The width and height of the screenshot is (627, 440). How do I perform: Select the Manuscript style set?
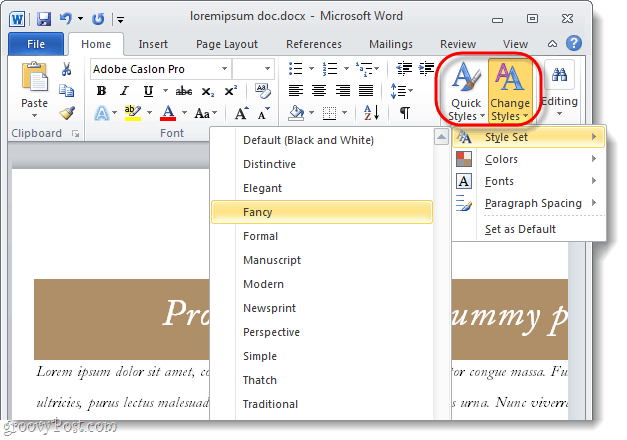322,260
